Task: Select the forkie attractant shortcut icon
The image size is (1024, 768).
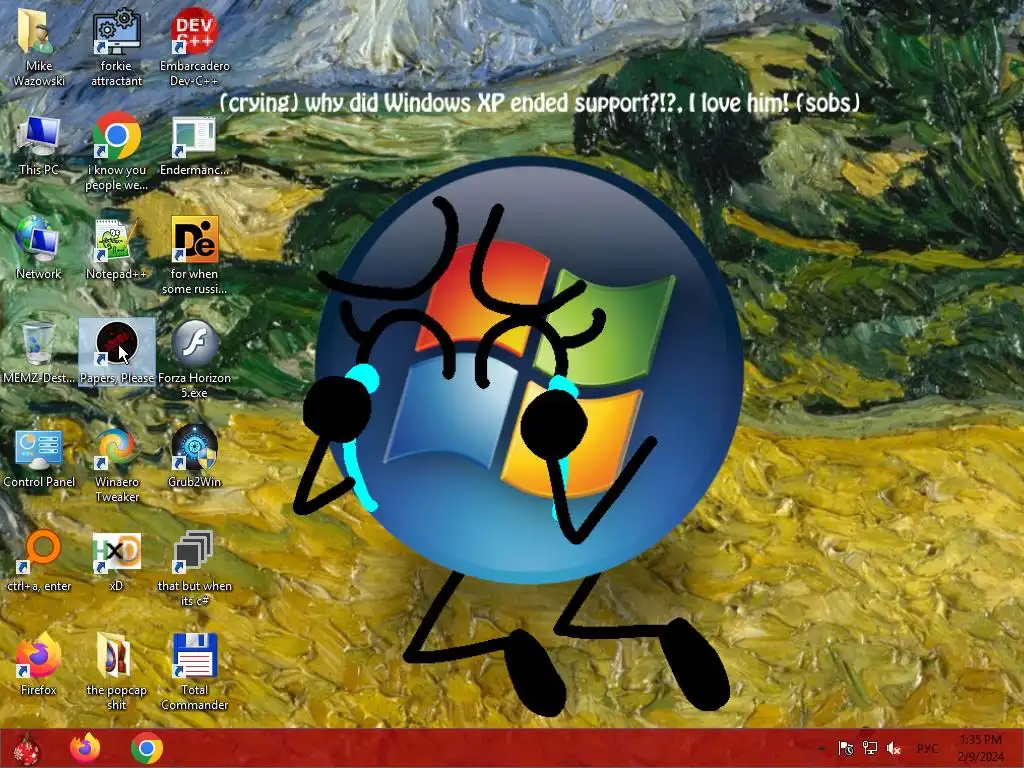Action: coord(116,47)
